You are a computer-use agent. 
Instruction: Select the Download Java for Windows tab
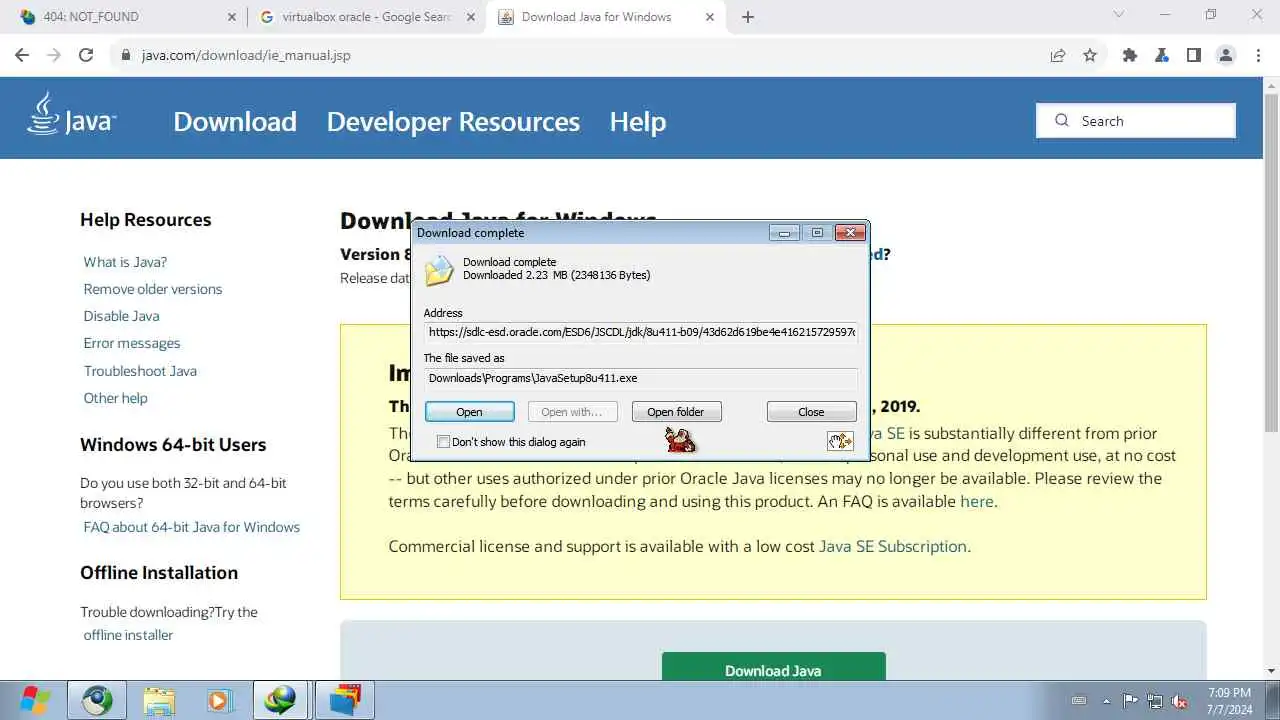tap(606, 17)
